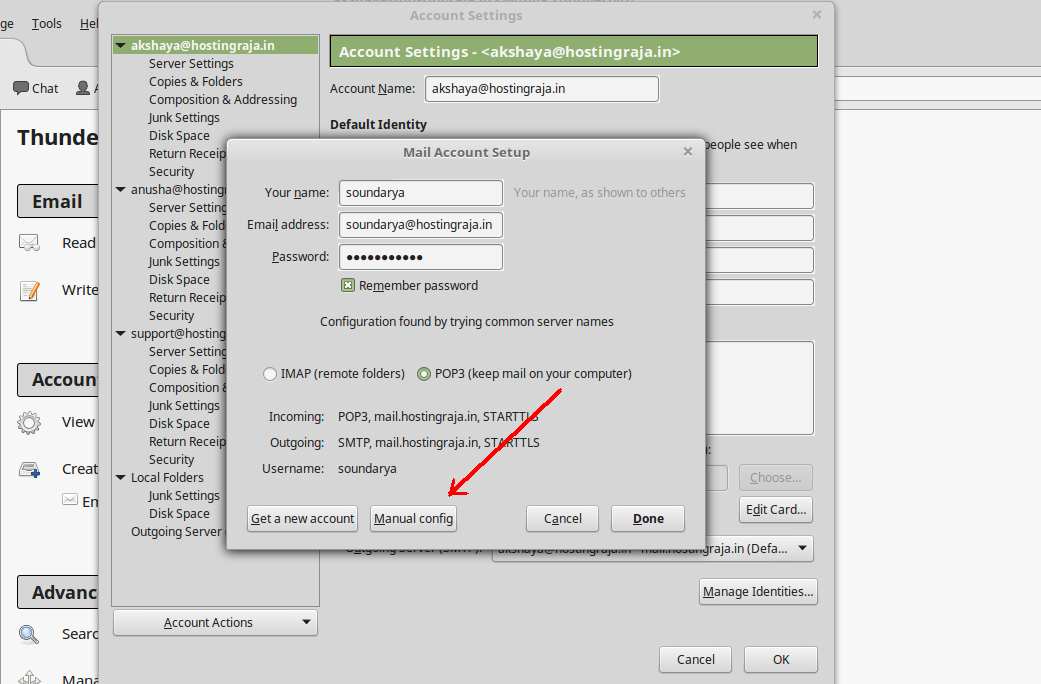Screen dimensions: 1041x684
Task: Collapse the akshaya@hostingraja.in account tree
Action: click(121, 45)
